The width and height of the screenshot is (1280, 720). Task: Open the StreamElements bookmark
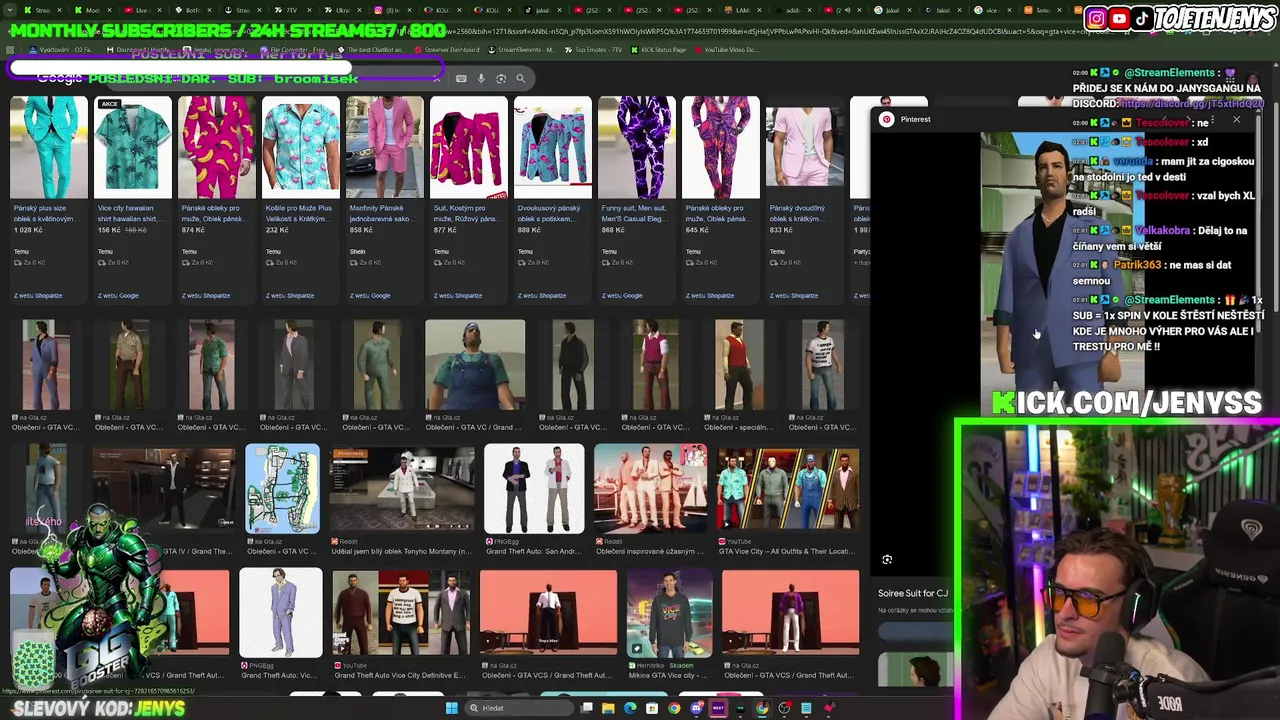click(522, 49)
